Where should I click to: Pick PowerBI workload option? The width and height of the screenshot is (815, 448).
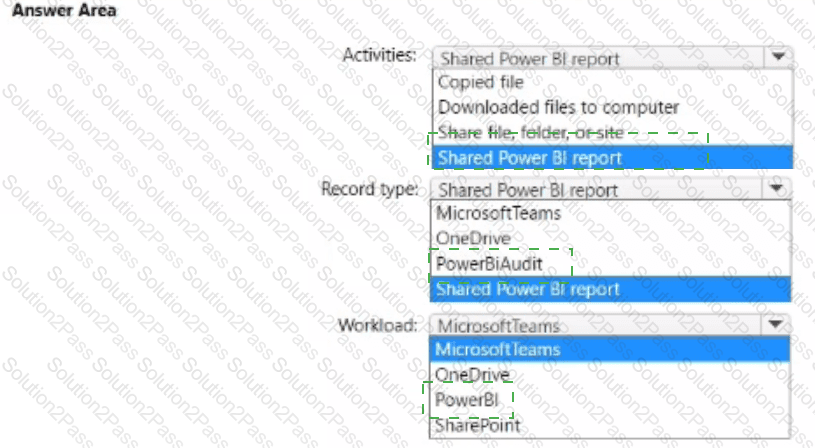point(609,400)
